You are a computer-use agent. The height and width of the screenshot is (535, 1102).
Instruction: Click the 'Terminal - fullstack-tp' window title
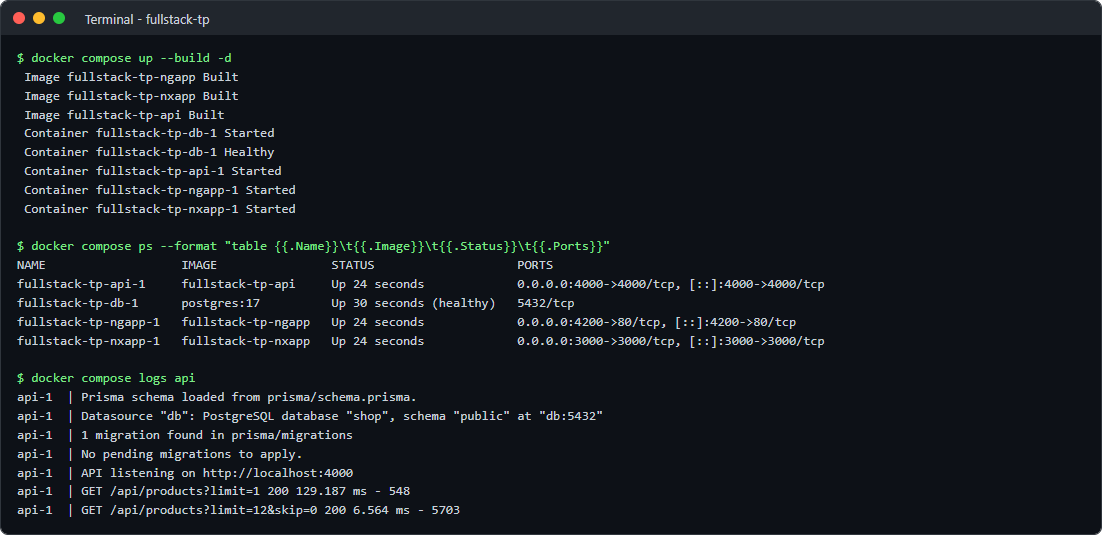[x=147, y=20]
